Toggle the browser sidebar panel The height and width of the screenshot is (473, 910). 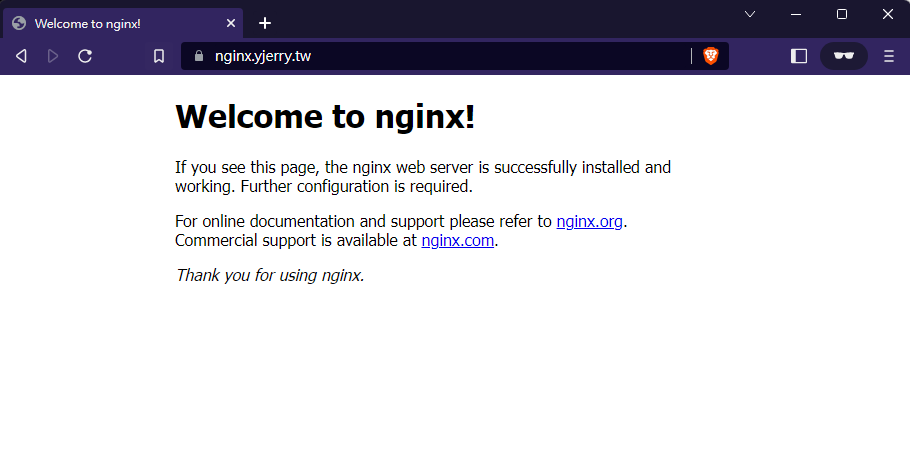point(799,56)
